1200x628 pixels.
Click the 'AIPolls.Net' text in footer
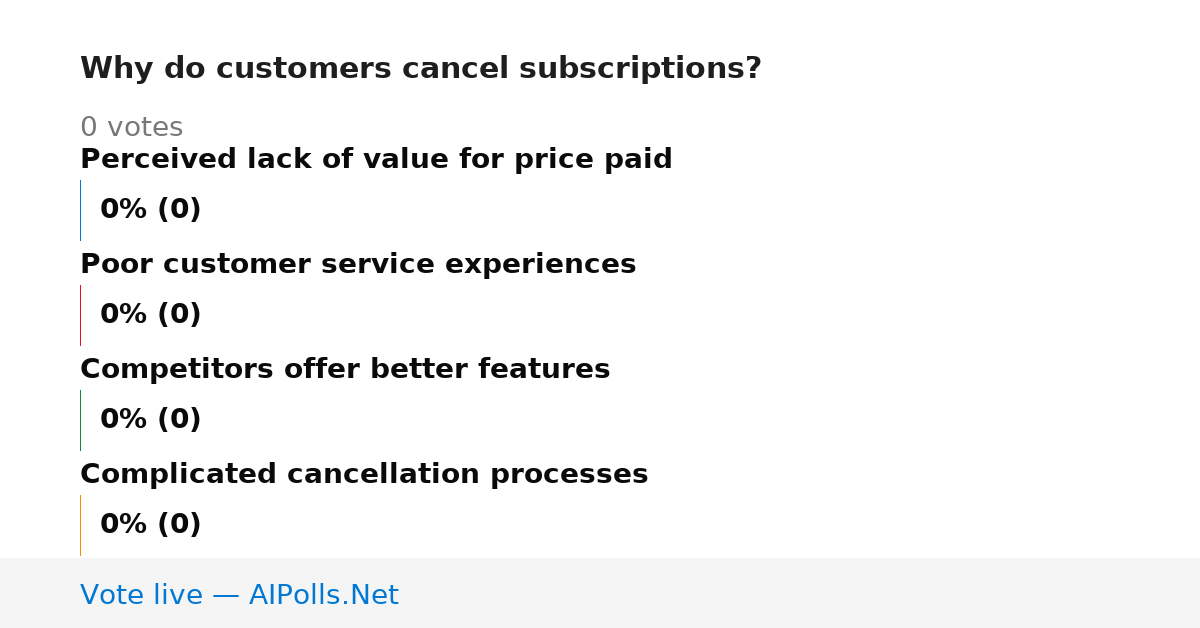[323, 595]
